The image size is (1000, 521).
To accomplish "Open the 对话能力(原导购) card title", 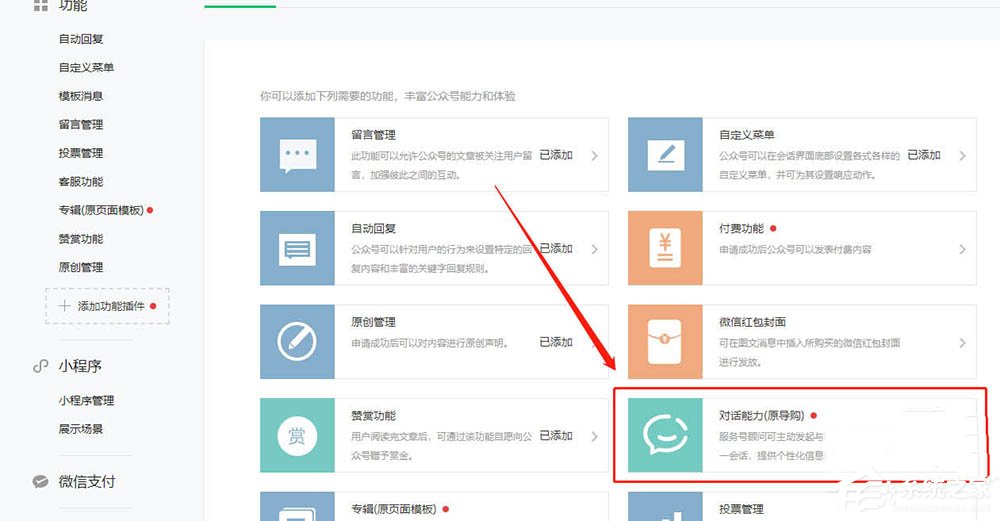I will (x=761, y=416).
